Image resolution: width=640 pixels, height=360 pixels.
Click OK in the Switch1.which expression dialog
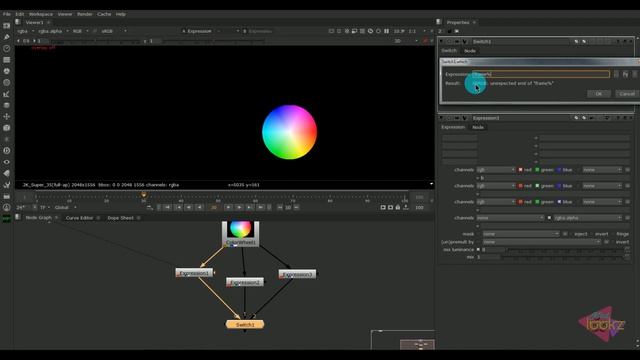pyautogui.click(x=599, y=94)
